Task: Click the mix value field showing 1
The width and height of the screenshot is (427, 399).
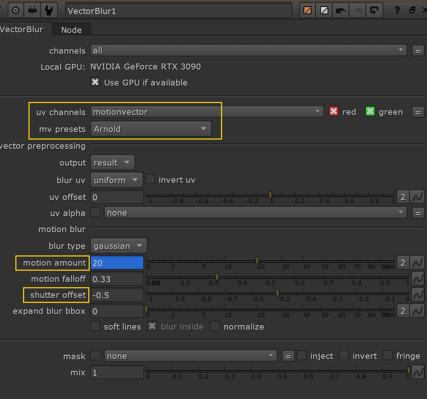Action: (117, 372)
